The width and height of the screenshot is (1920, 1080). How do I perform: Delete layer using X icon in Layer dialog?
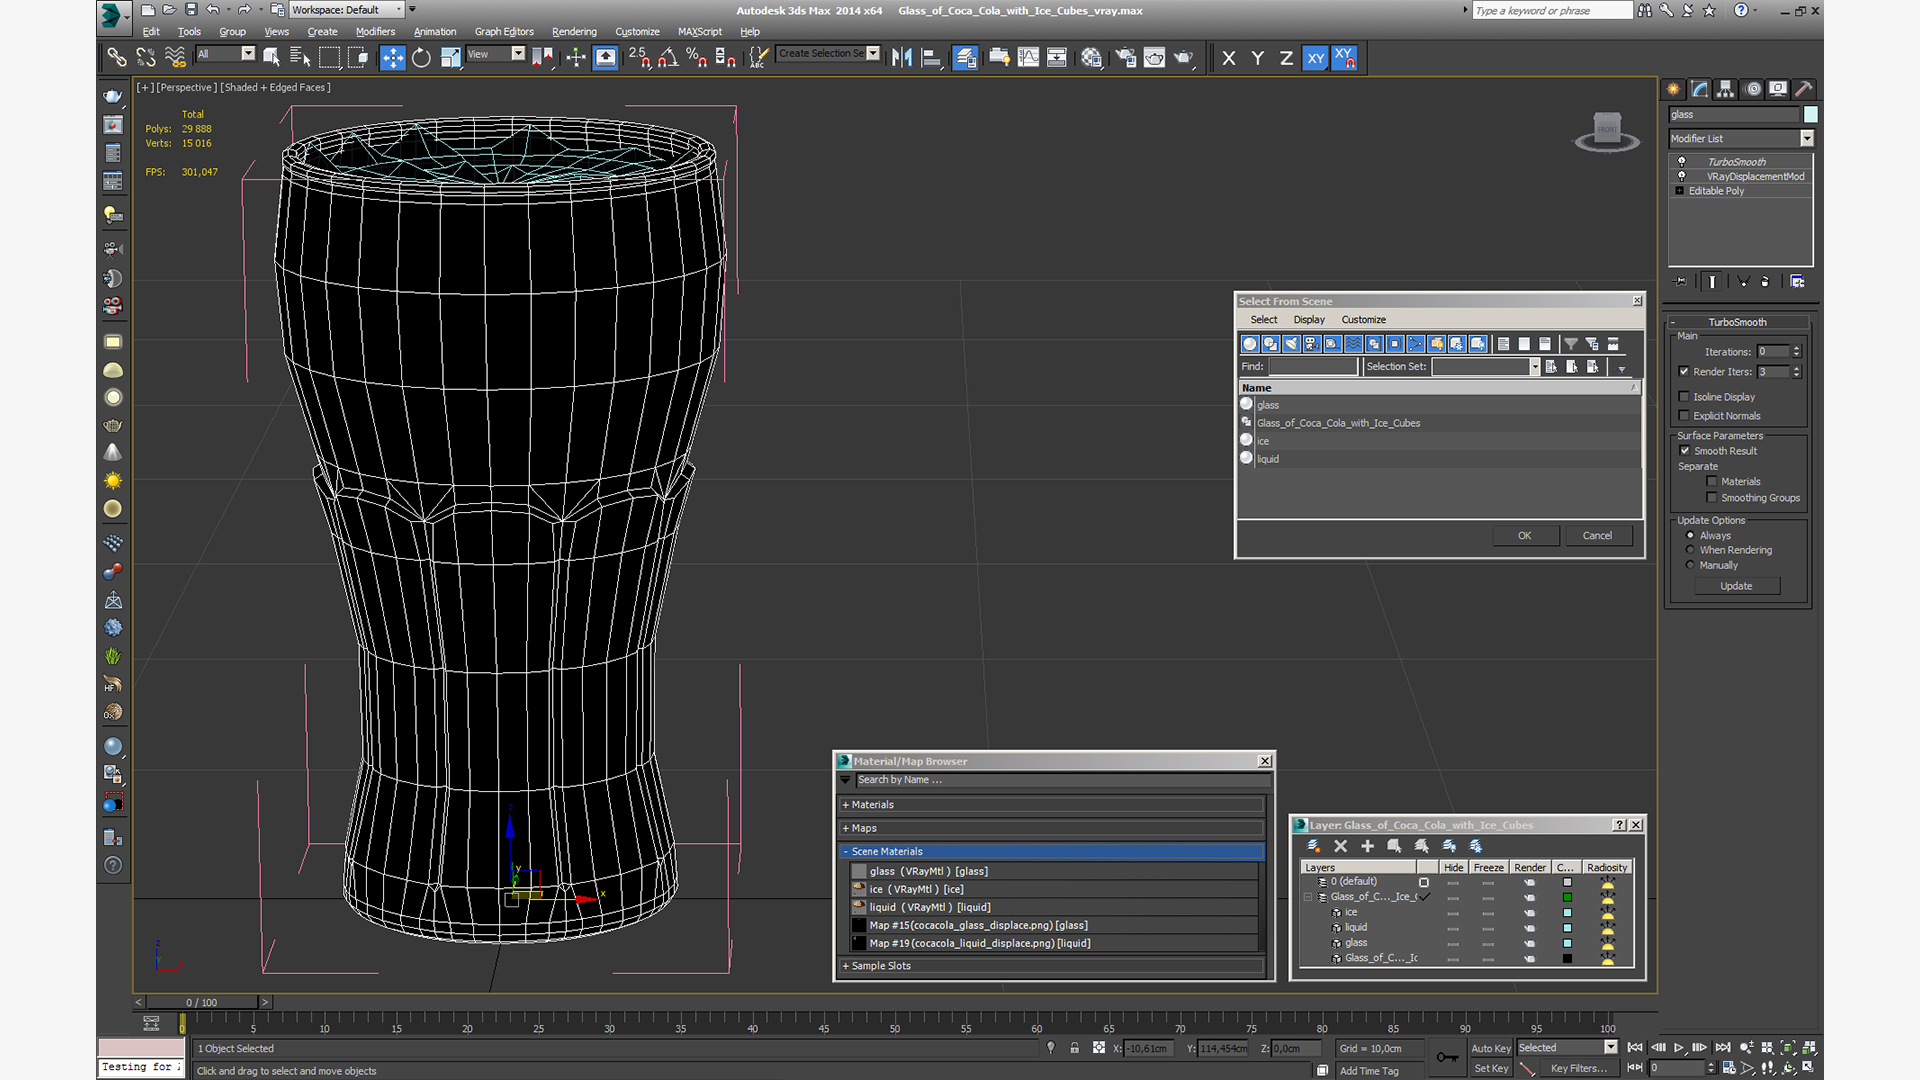click(1340, 846)
